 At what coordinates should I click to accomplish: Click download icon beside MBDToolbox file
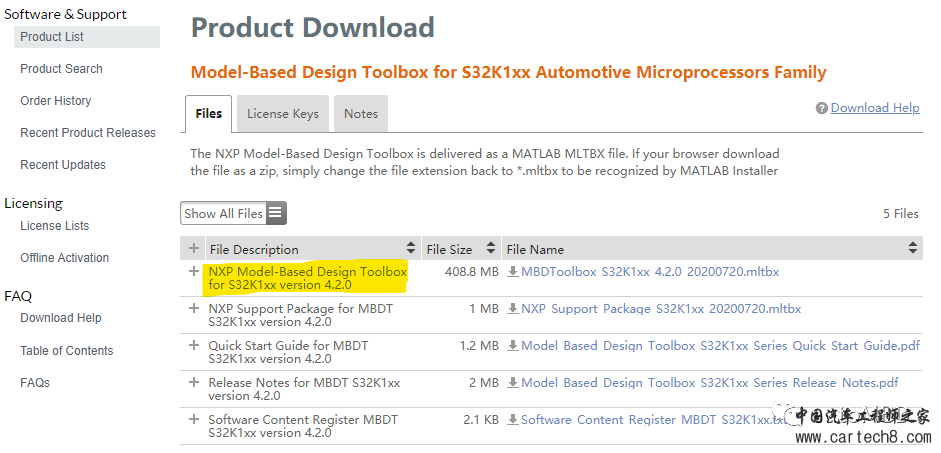click(x=513, y=272)
